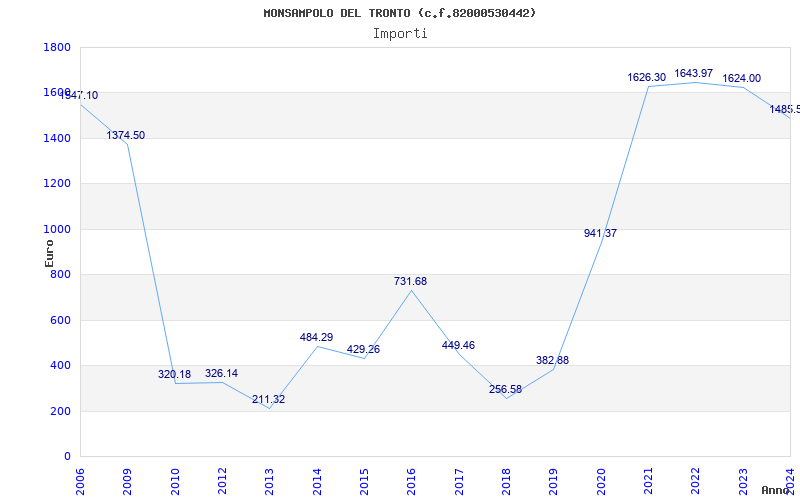Viewport: 800px width, 500px height.
Task: Select data label 211.32
Action: (x=268, y=399)
